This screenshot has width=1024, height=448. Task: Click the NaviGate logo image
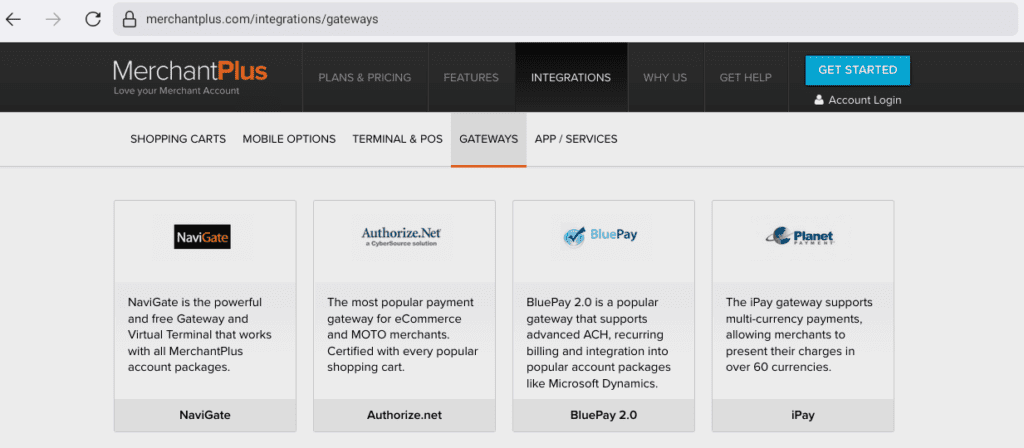click(x=203, y=236)
